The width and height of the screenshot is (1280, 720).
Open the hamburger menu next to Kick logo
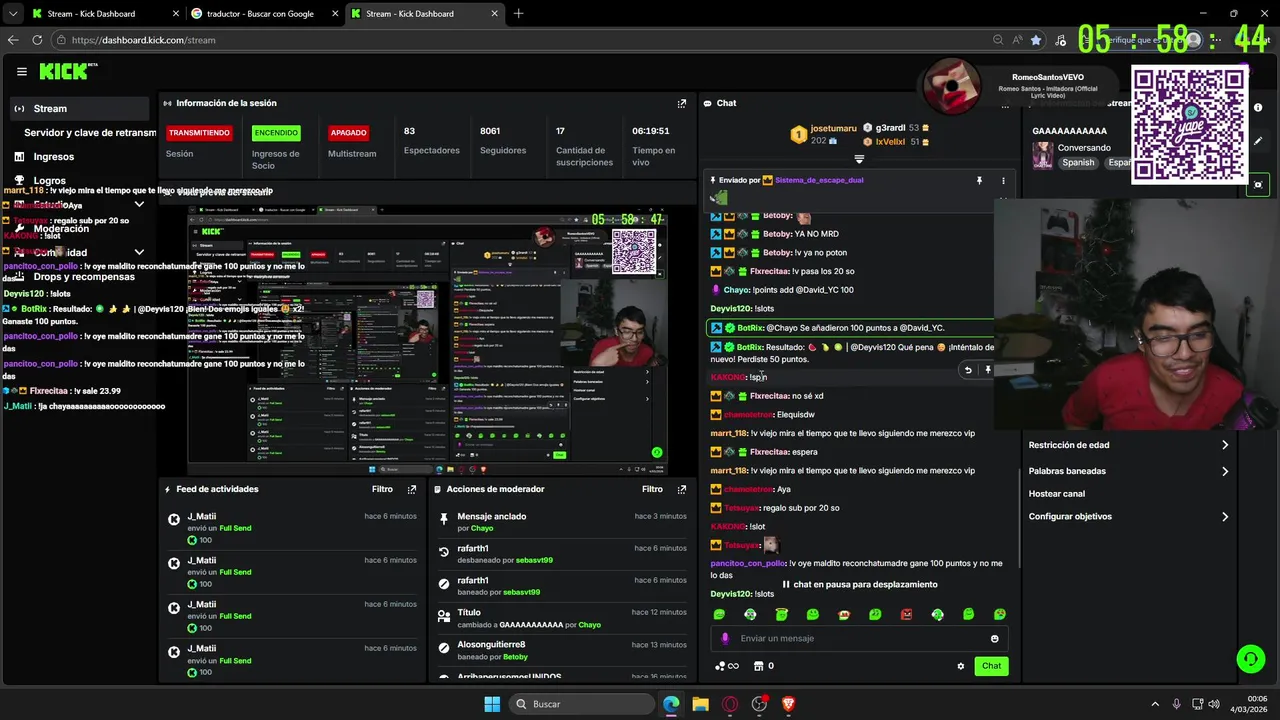pyautogui.click(x=21, y=71)
